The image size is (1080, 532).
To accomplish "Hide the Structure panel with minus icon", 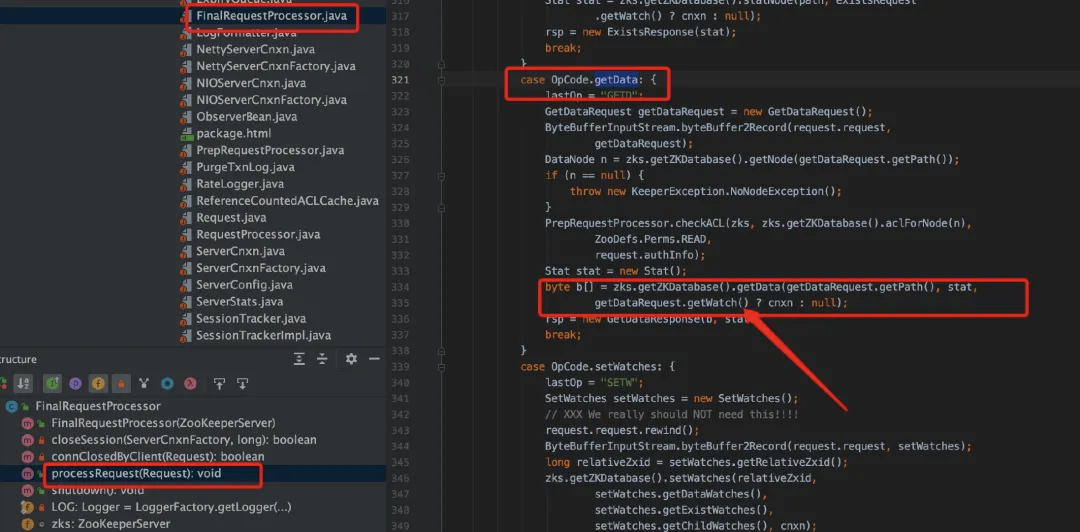I will point(374,359).
